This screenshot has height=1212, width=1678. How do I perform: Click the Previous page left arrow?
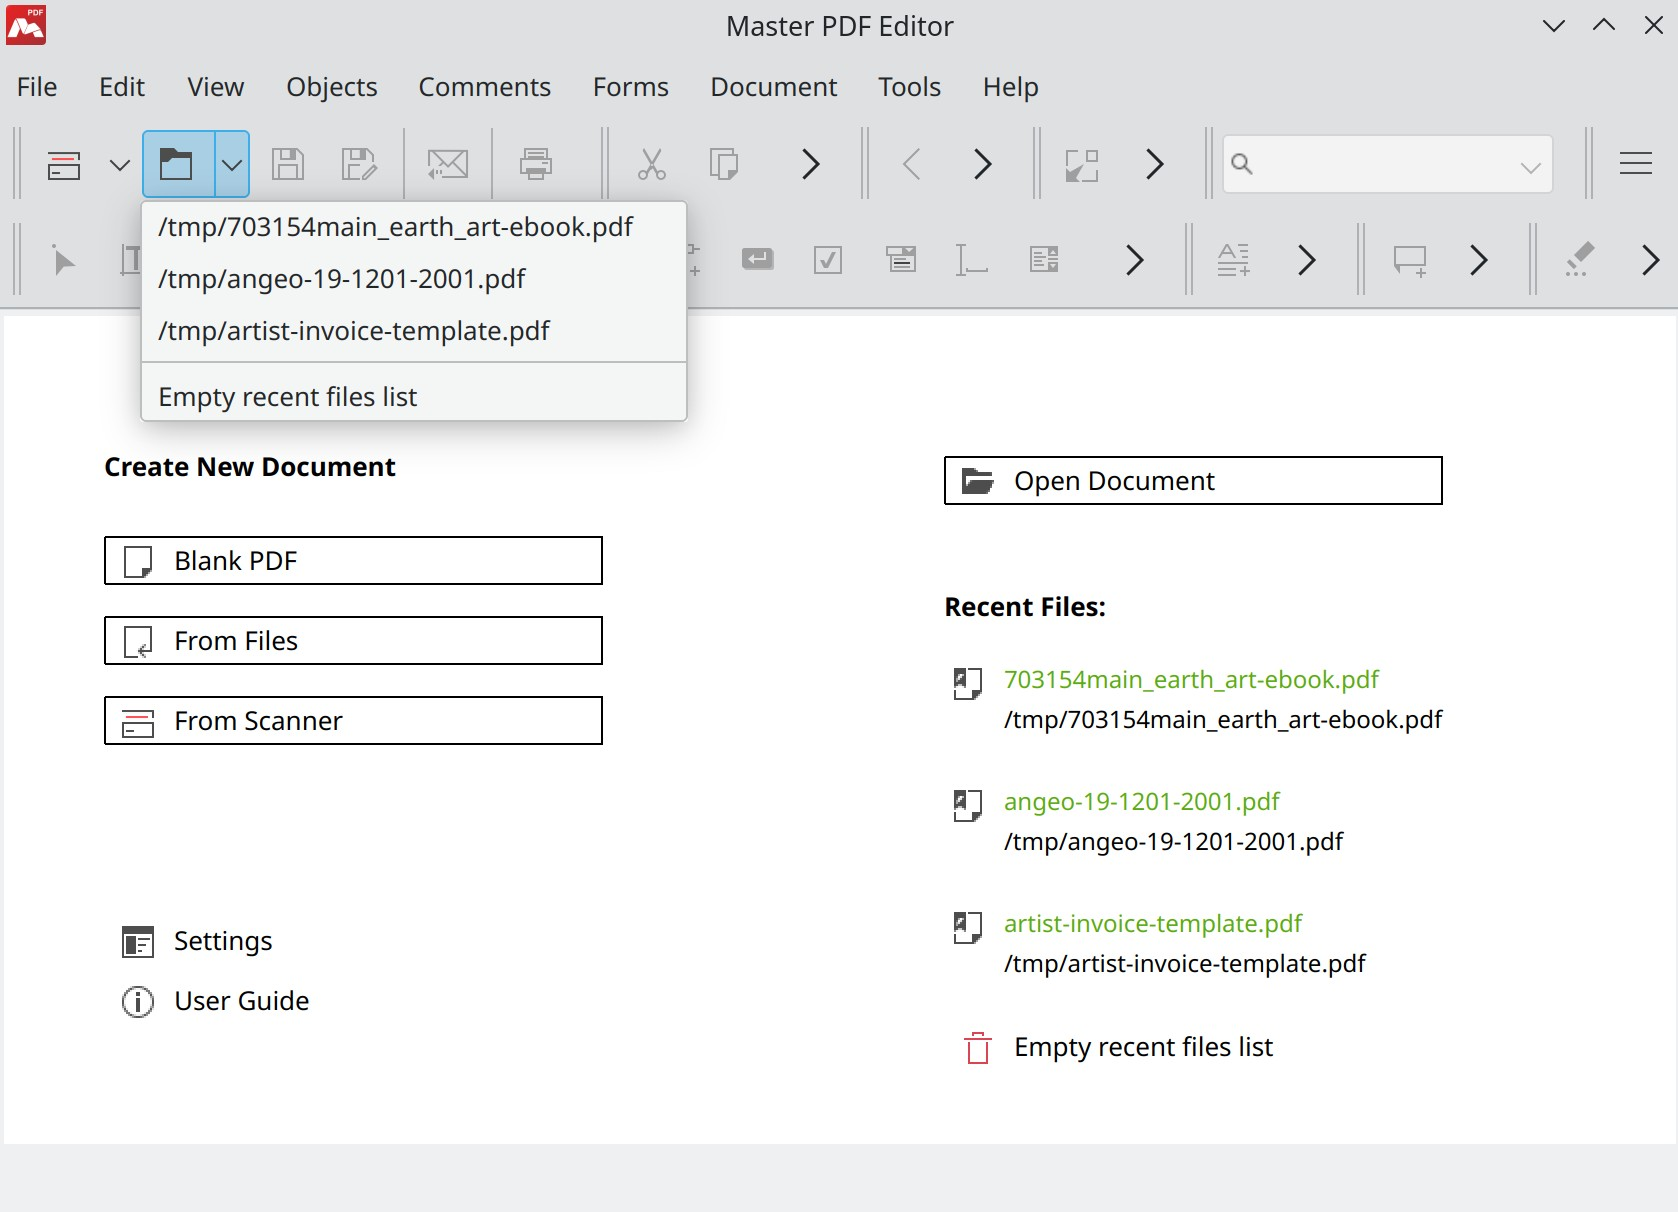pos(911,164)
